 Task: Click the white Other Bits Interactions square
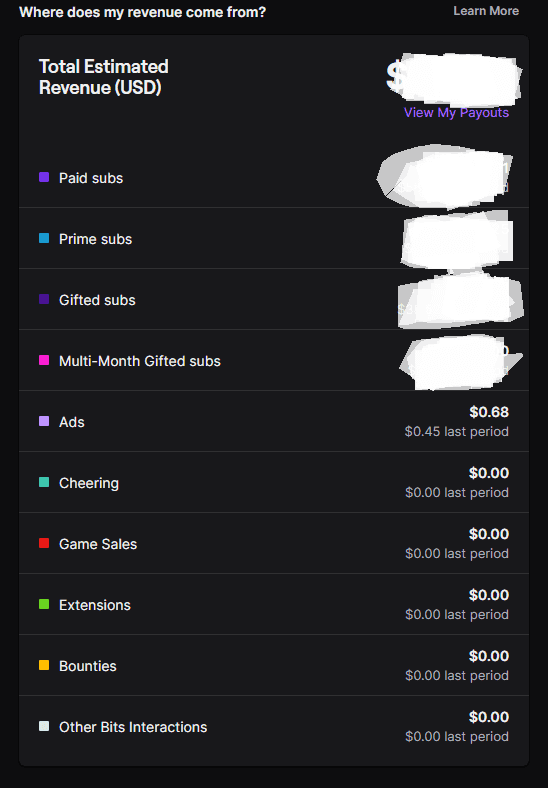(44, 726)
